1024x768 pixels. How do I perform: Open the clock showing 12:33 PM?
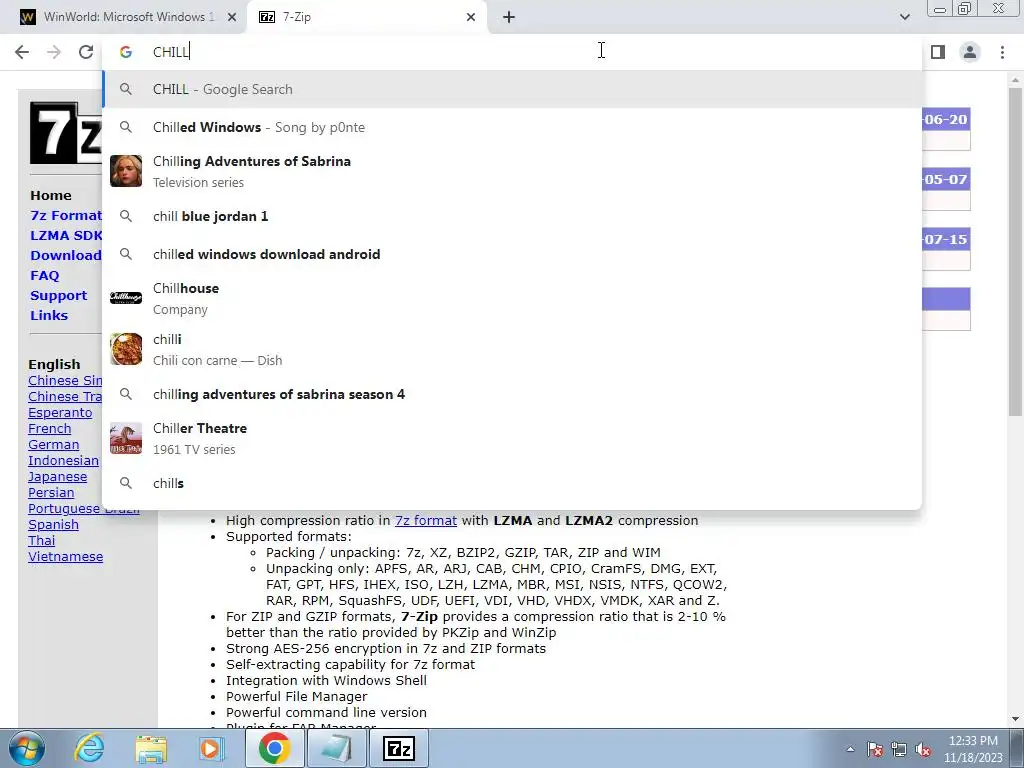point(973,749)
